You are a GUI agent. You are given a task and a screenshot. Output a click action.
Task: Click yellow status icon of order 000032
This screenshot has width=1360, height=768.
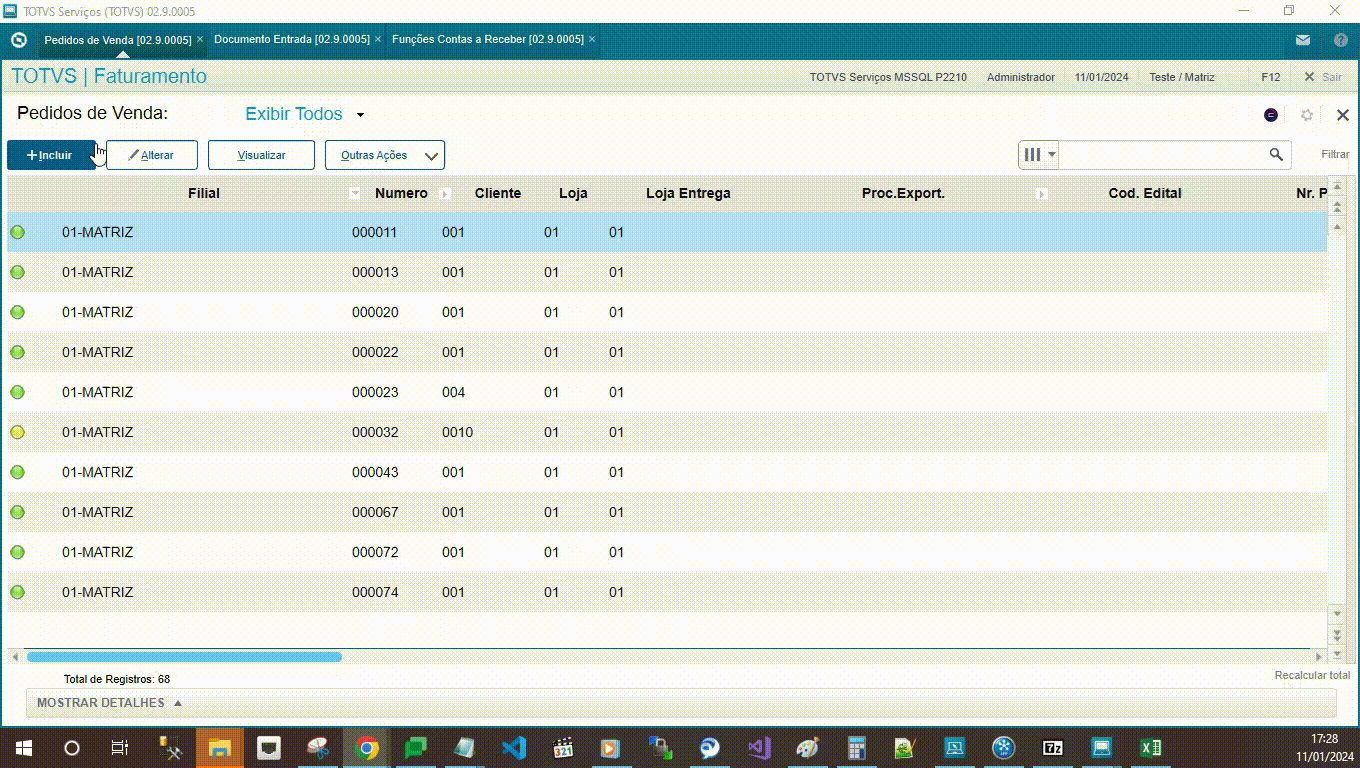tap(17, 432)
